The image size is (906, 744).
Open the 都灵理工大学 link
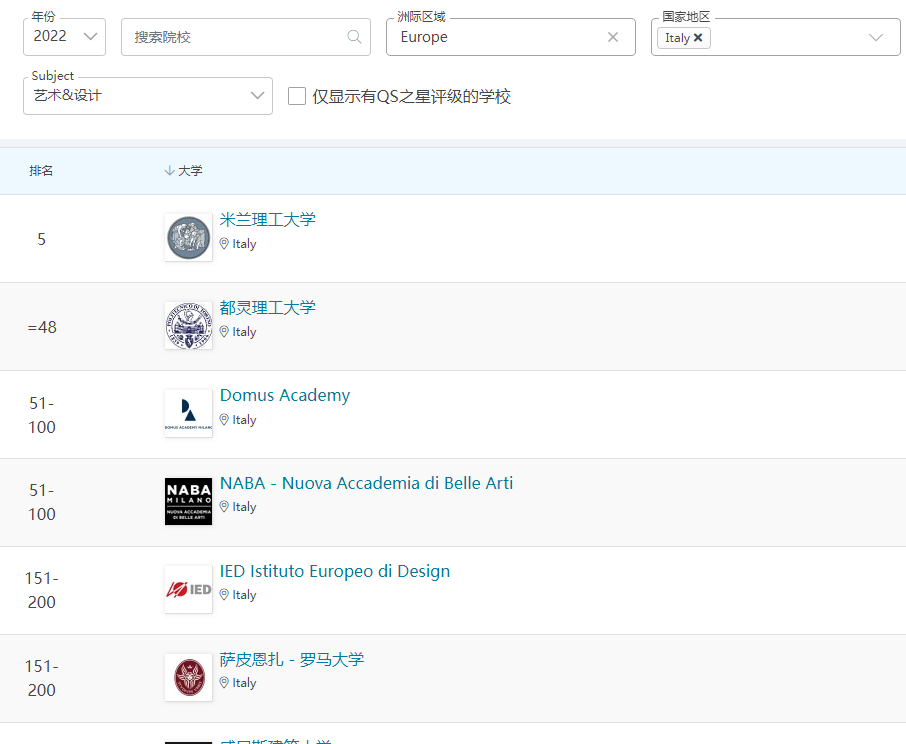(x=267, y=308)
